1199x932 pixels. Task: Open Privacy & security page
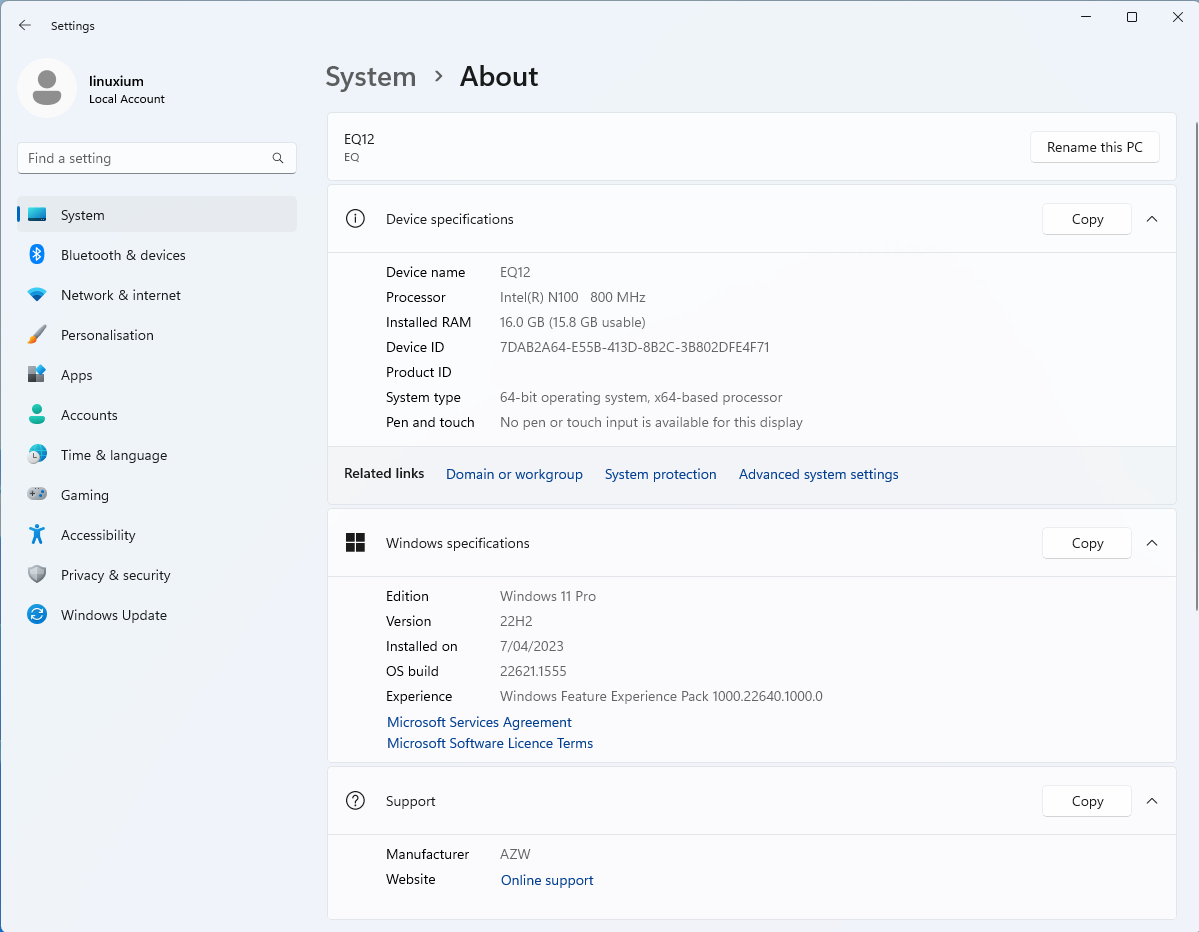tap(157, 575)
